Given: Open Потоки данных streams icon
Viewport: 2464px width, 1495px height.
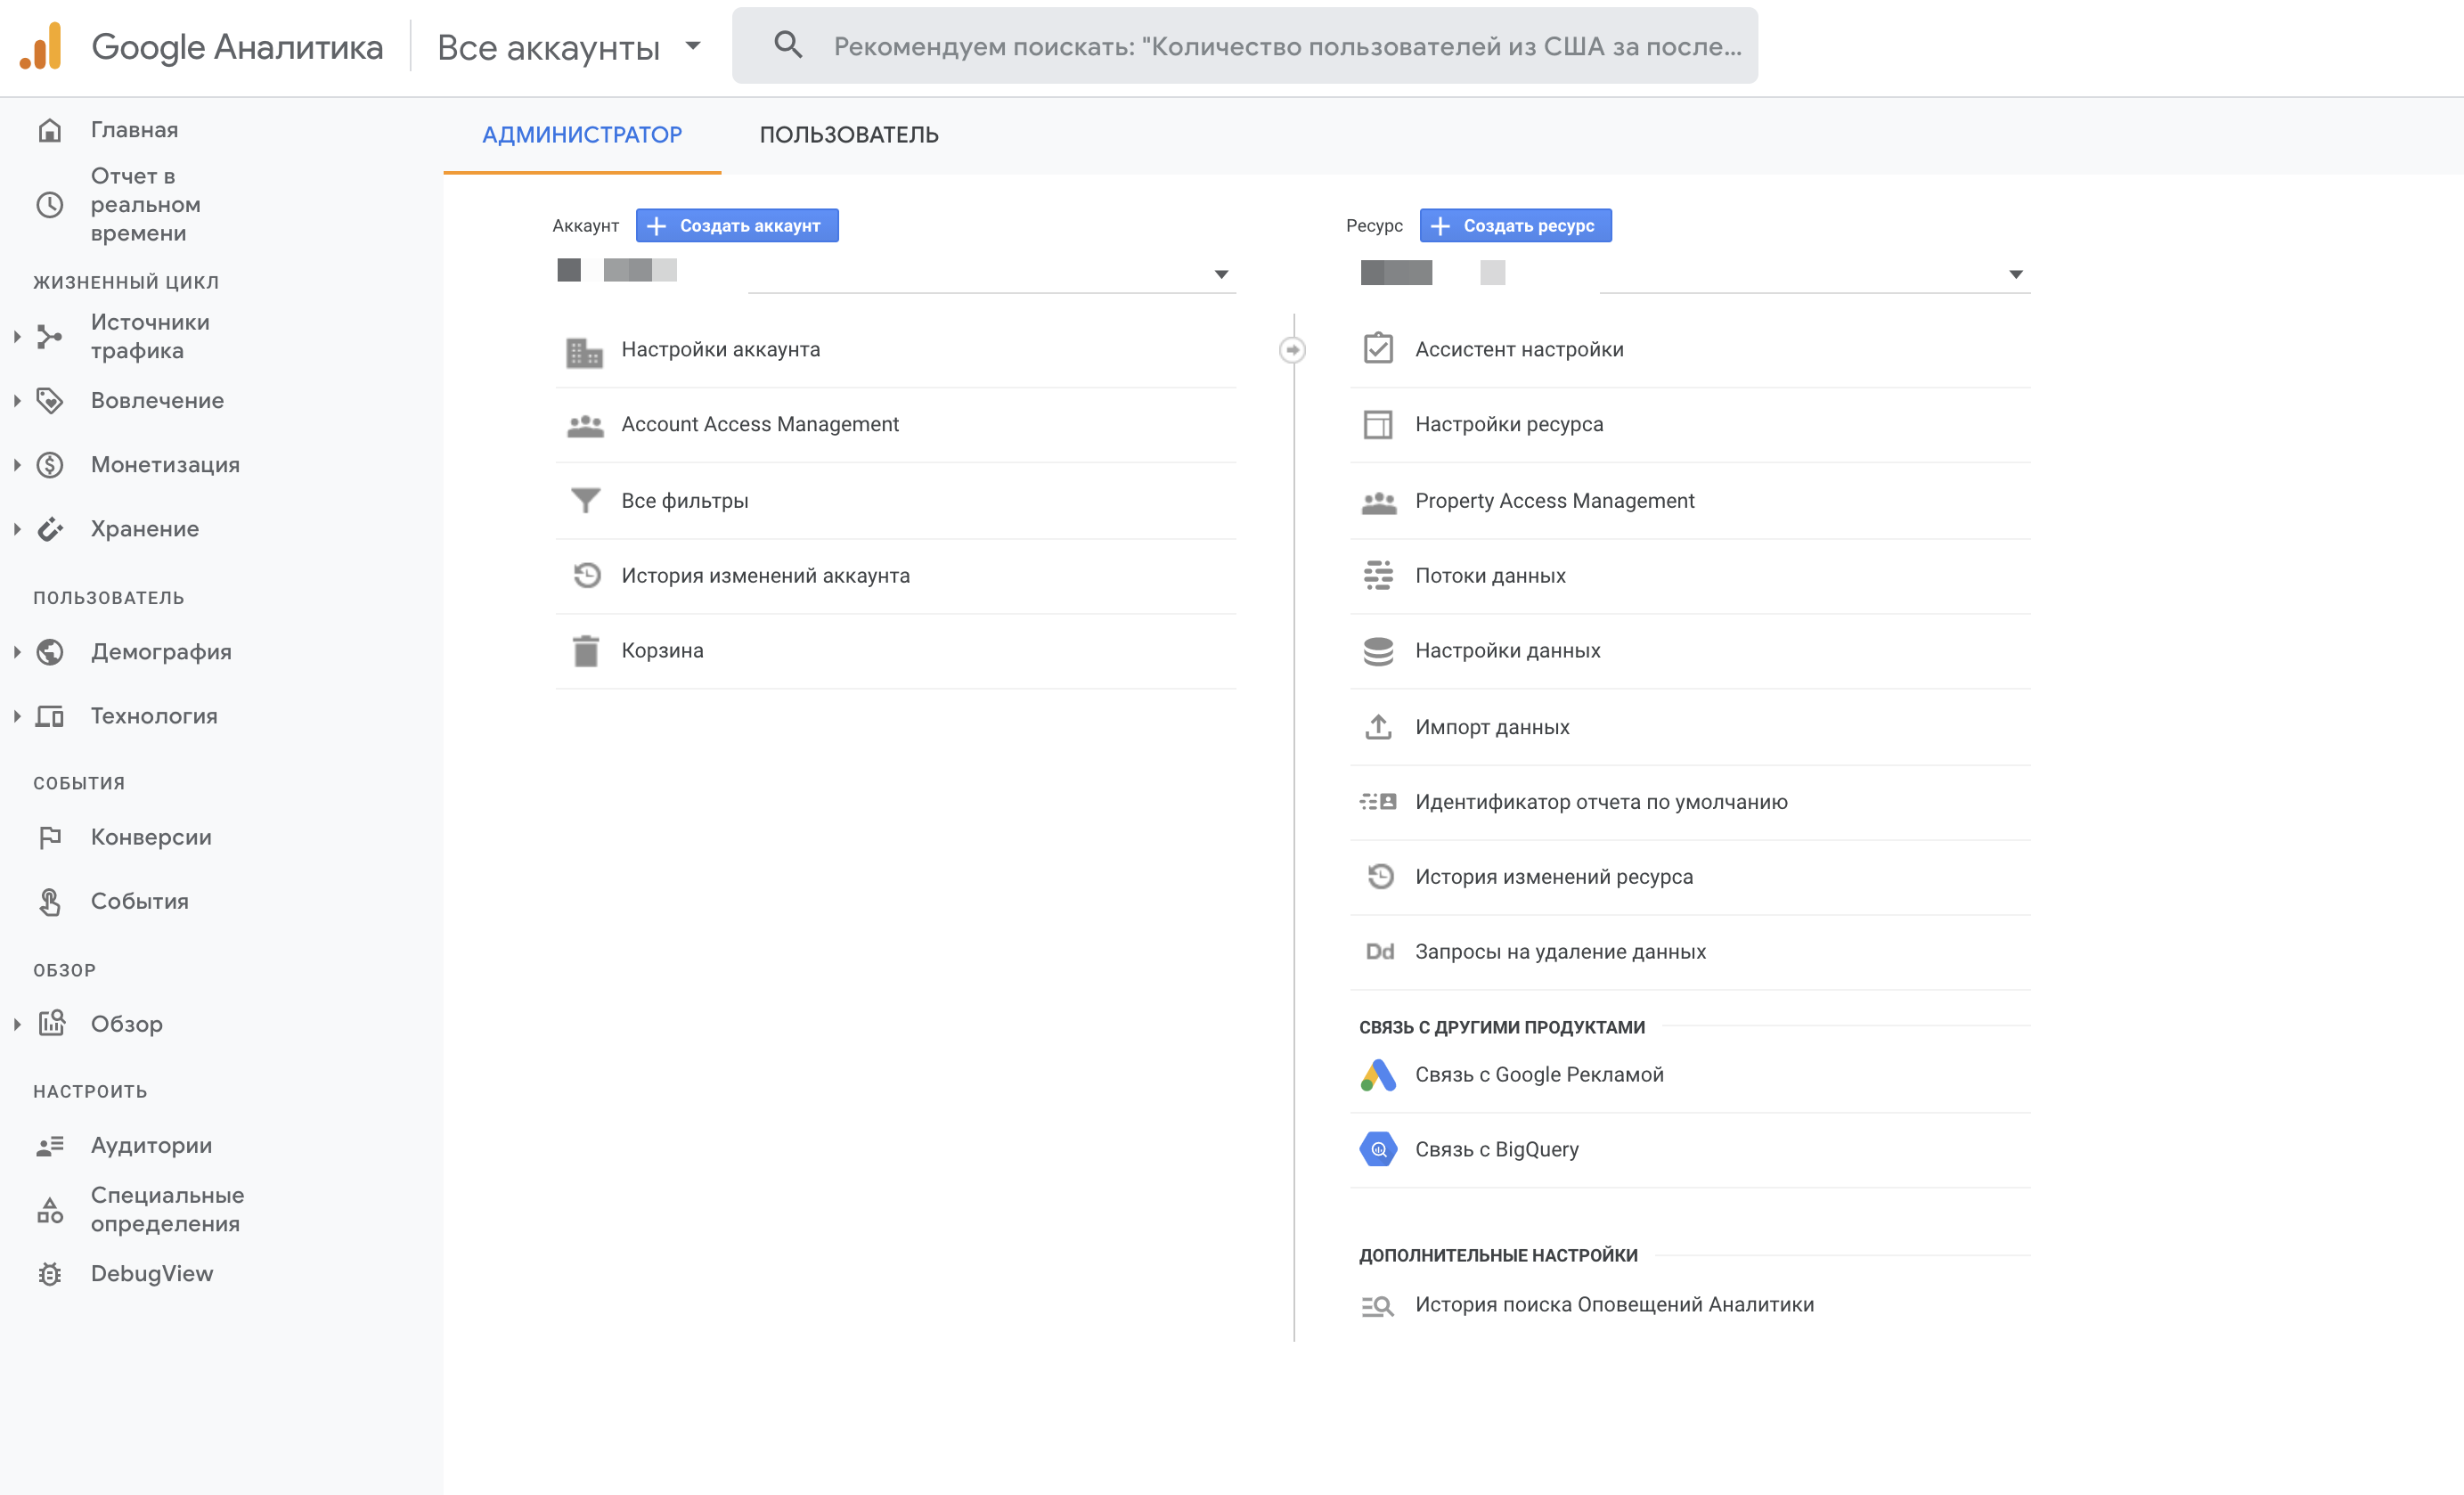Looking at the screenshot, I should [1378, 576].
